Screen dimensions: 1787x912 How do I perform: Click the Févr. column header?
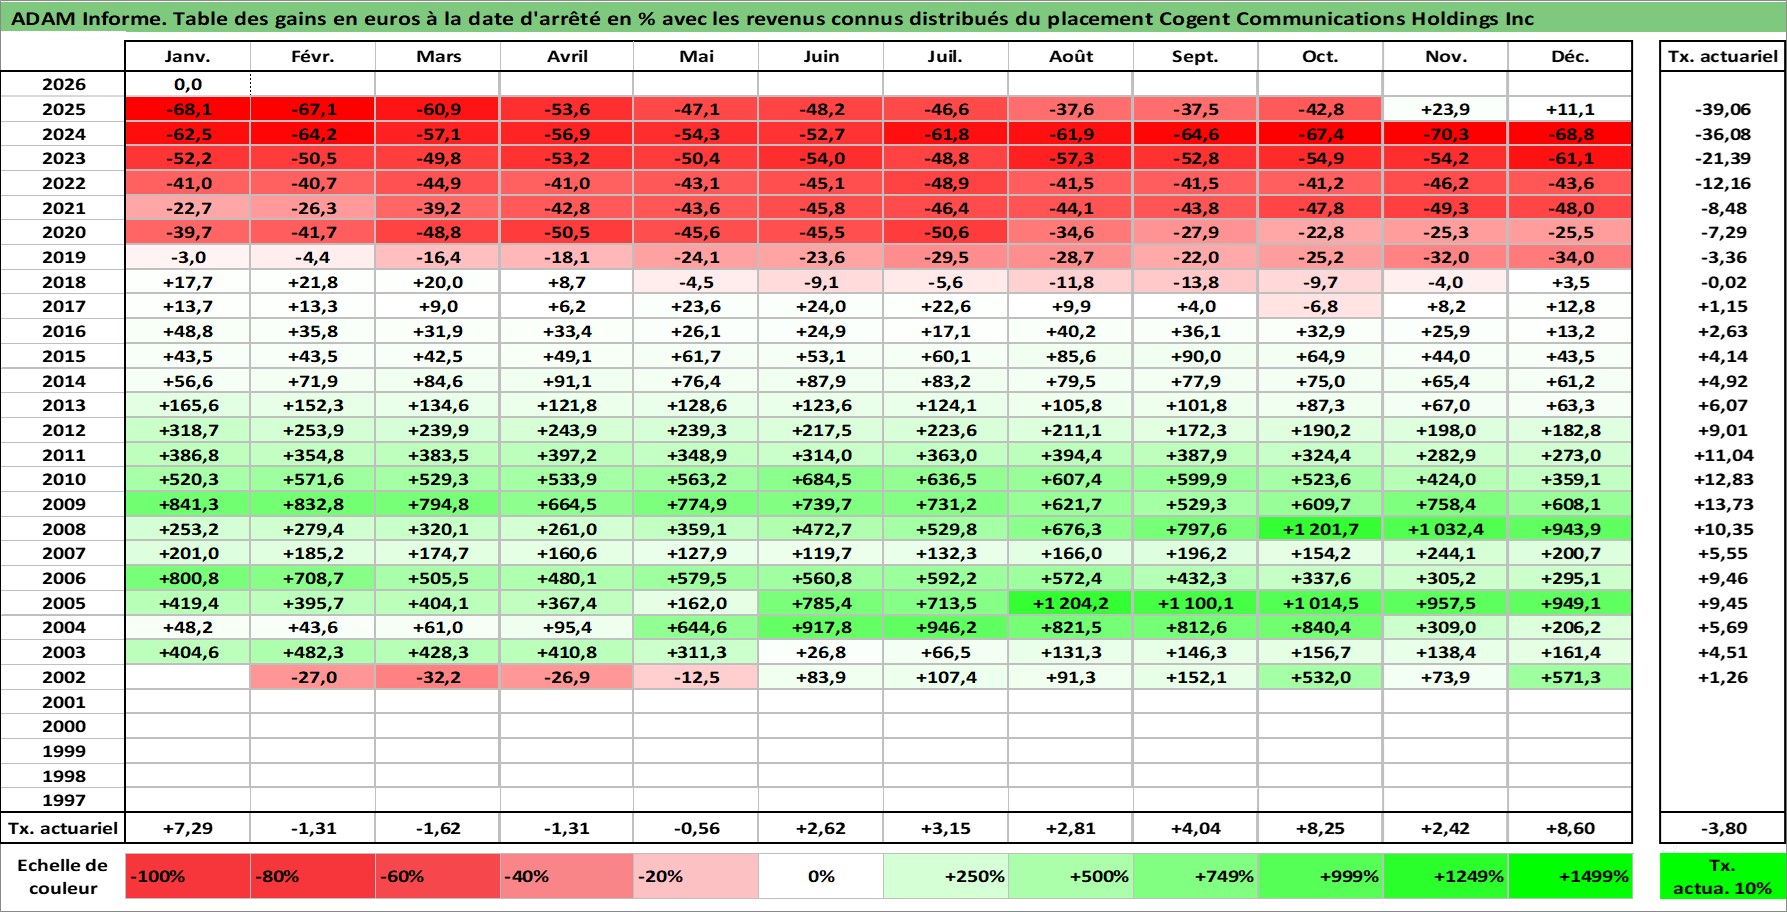[x=313, y=56]
